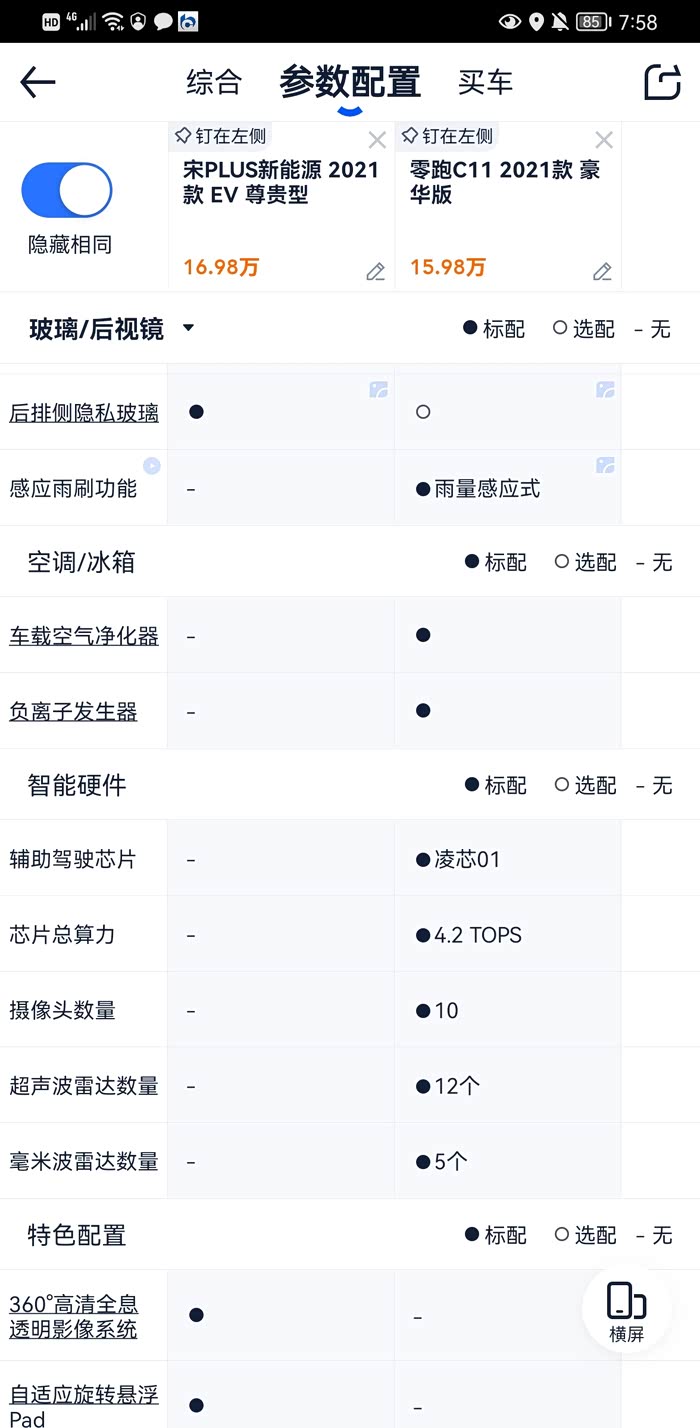Expand the 玻璃/后视镜 section dropdown
Viewport: 700px width, 1428px height.
(x=188, y=328)
